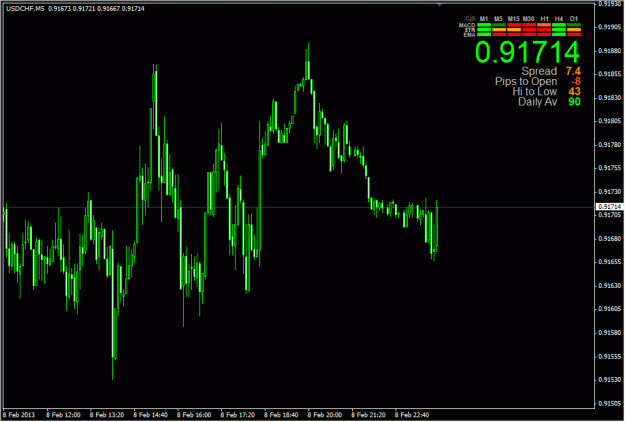Click the MACD M5 dark green bar
This screenshot has height=422, width=625.
coord(499,25)
